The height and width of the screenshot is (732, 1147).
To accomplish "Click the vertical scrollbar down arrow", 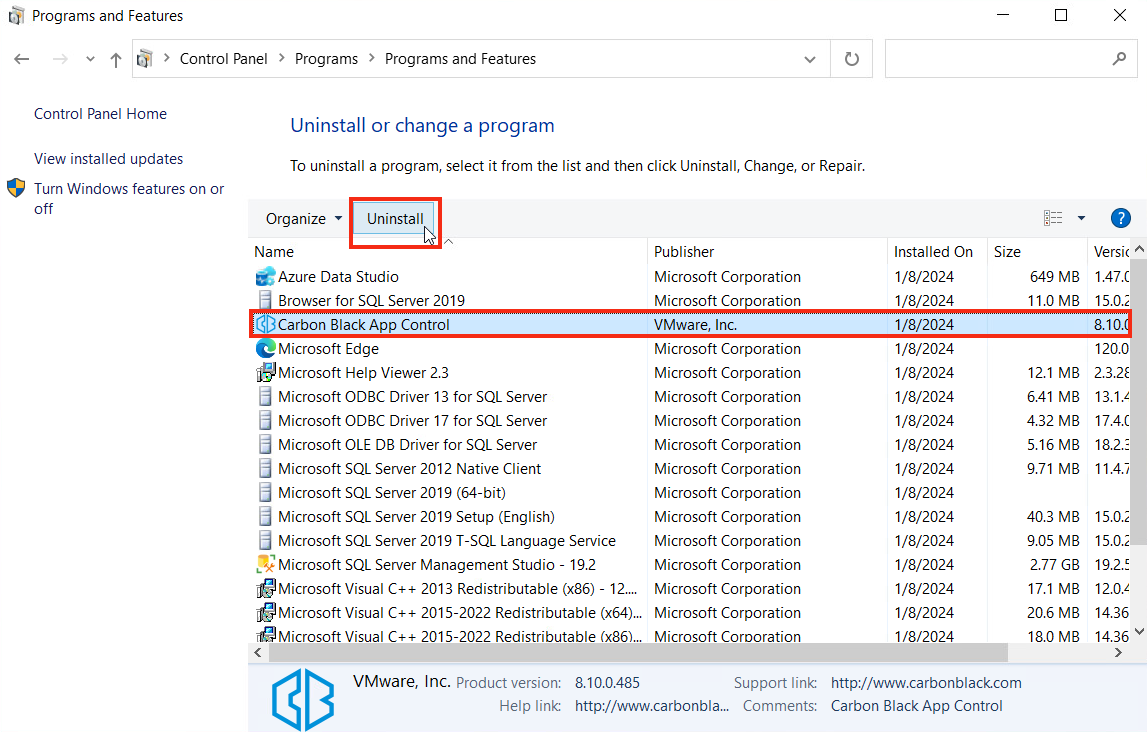I will coord(1139,631).
